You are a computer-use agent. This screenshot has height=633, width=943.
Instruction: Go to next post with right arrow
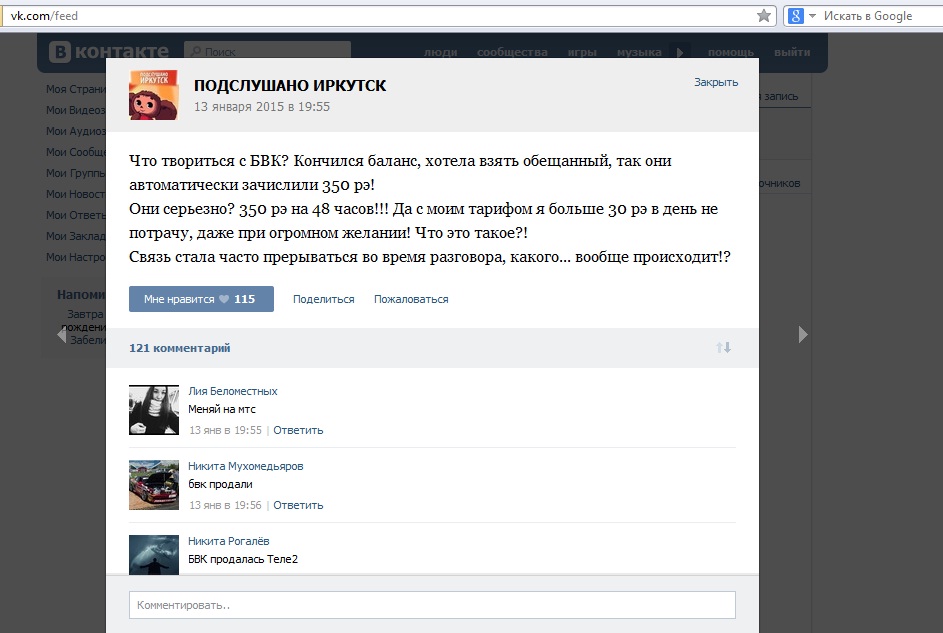[803, 335]
